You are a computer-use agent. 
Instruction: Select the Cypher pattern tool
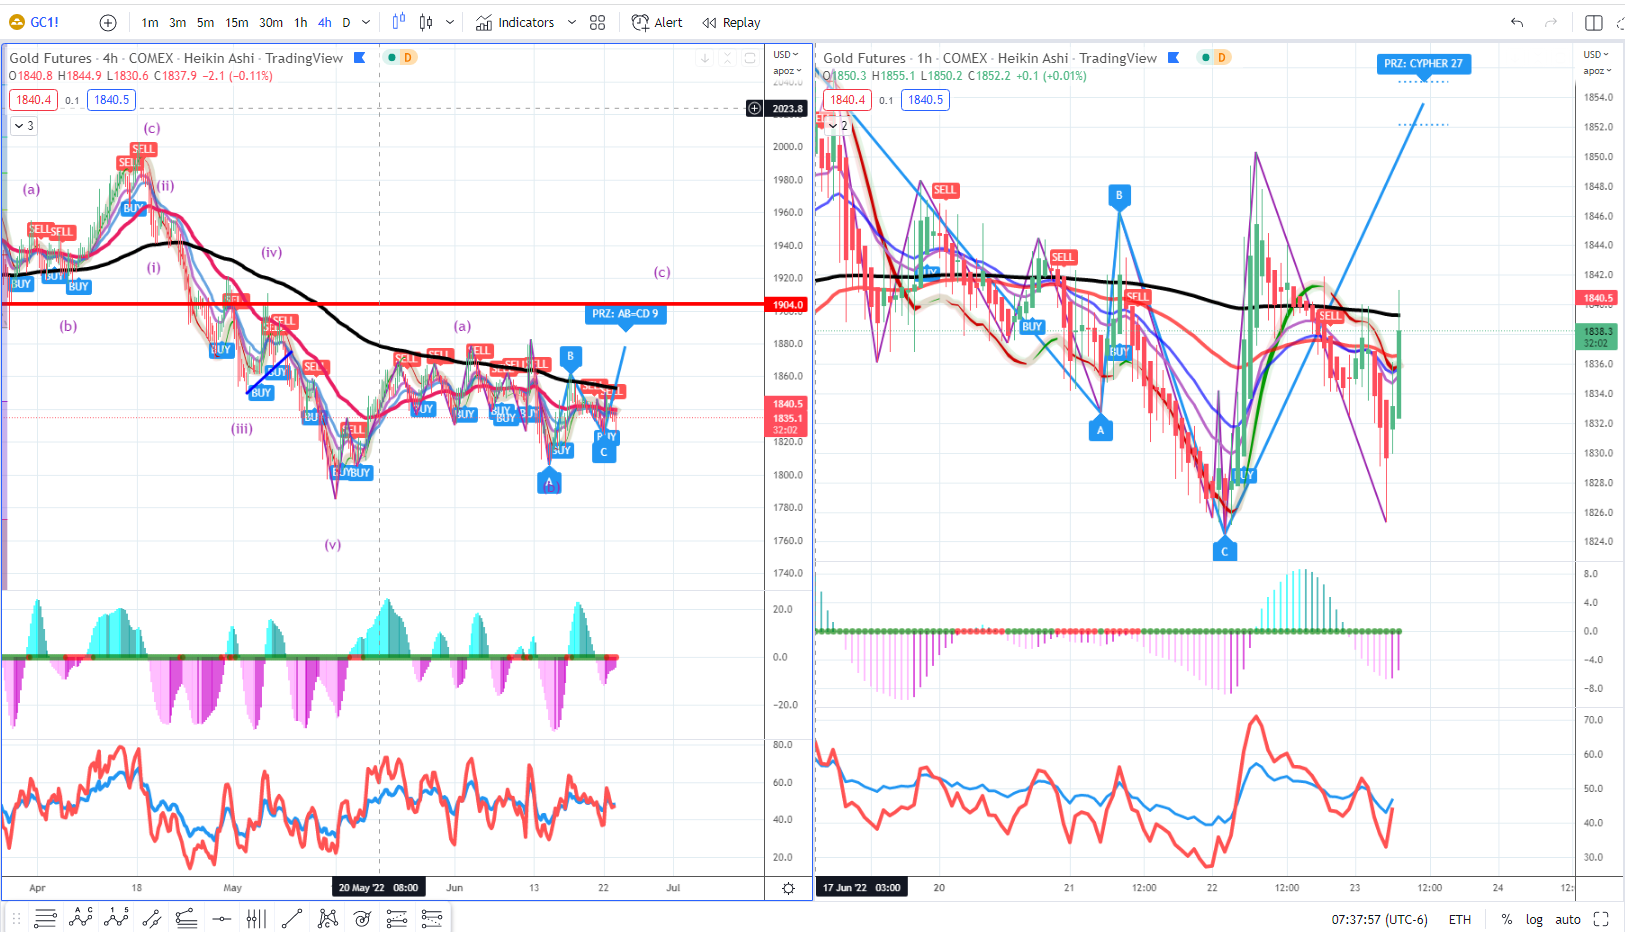click(x=327, y=918)
